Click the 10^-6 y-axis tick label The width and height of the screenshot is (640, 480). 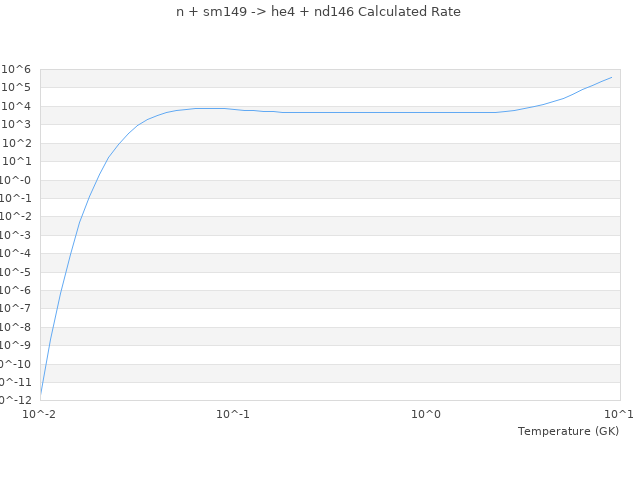16,290
